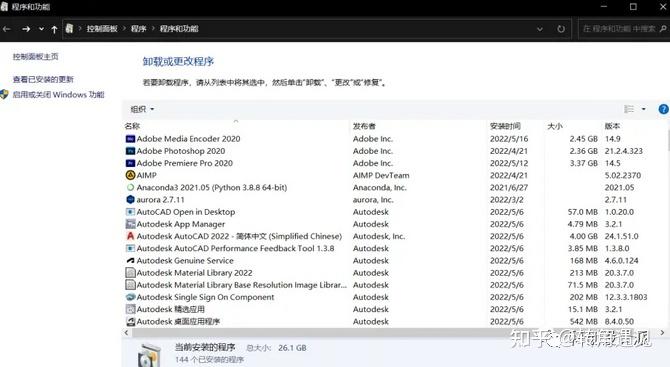Change view with the view options icon
The height and width of the screenshot is (367, 670).
629,109
